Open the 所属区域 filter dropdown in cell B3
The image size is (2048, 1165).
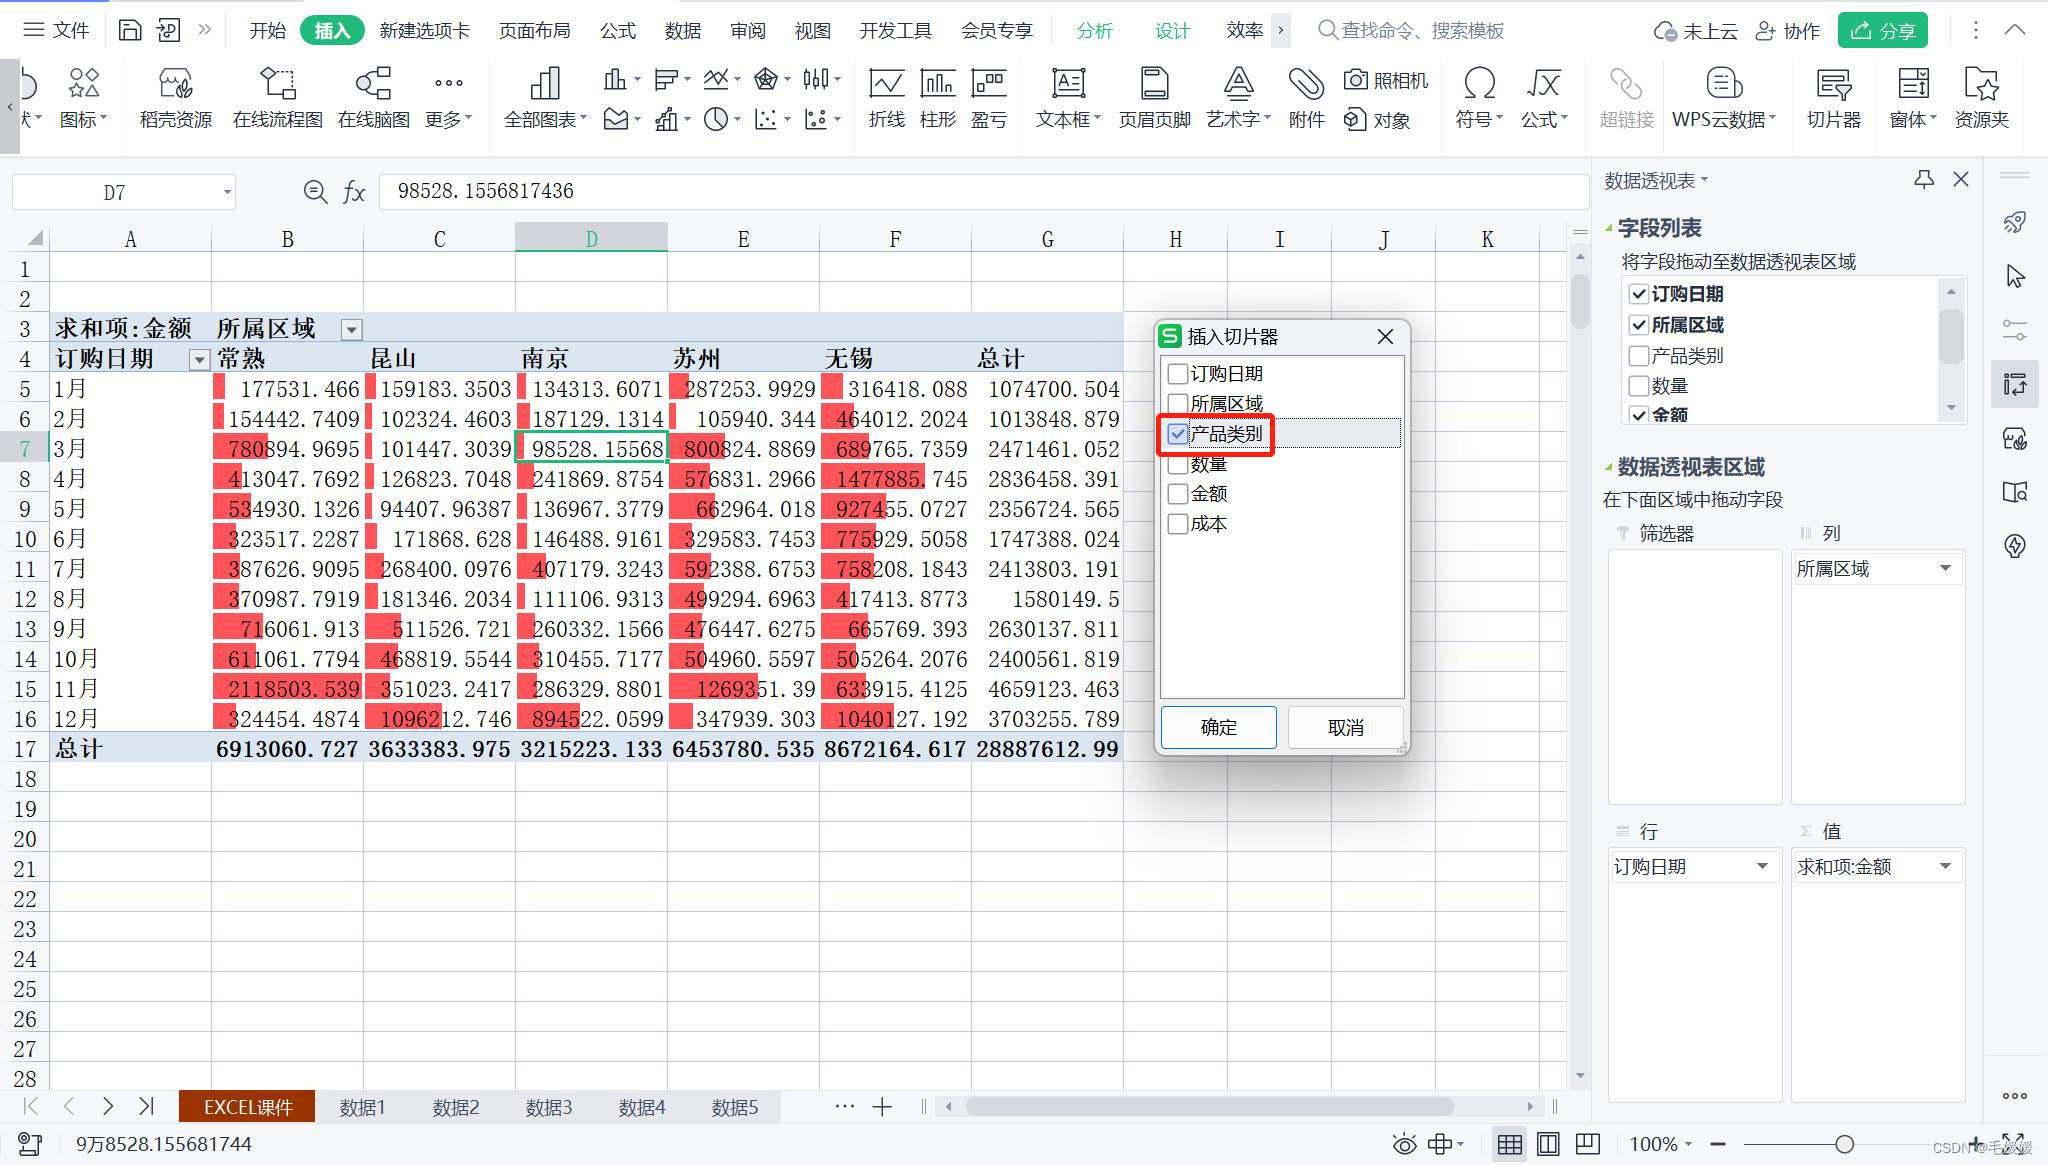pos(351,329)
